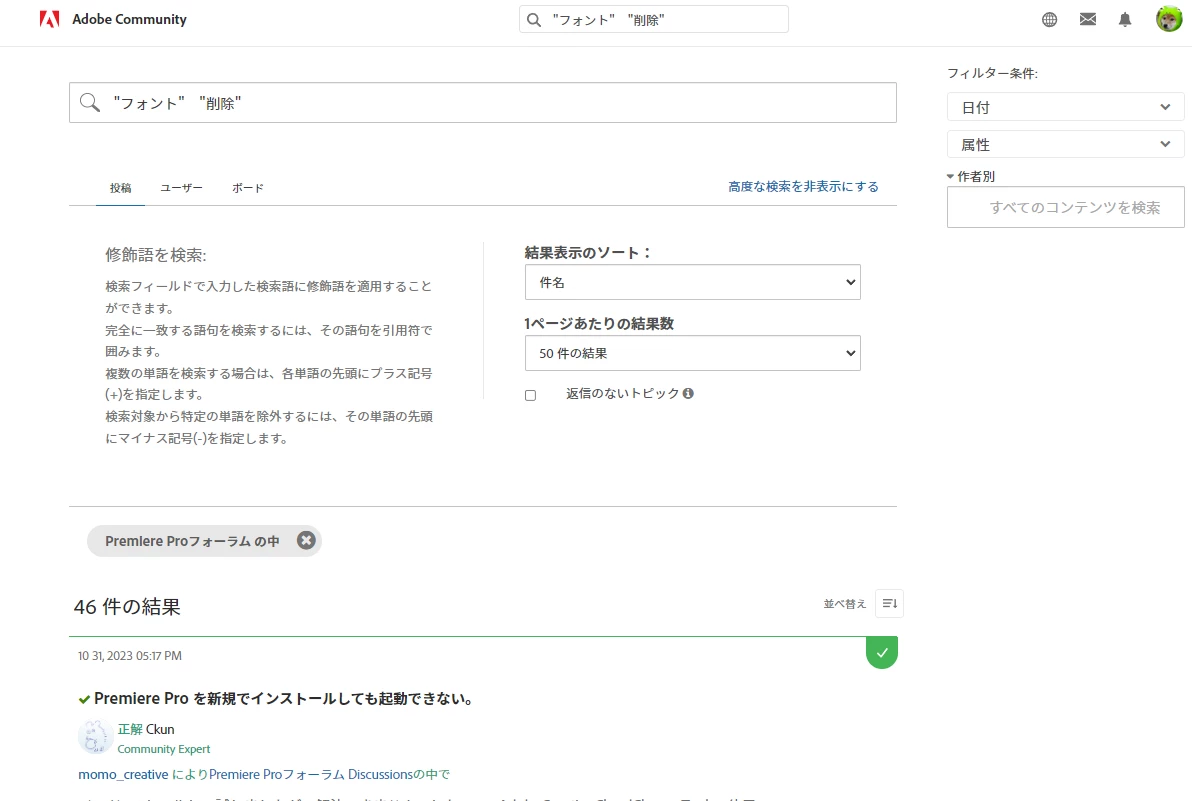Open the Premiere Pro を新規でインストール post title

click(x=285, y=698)
